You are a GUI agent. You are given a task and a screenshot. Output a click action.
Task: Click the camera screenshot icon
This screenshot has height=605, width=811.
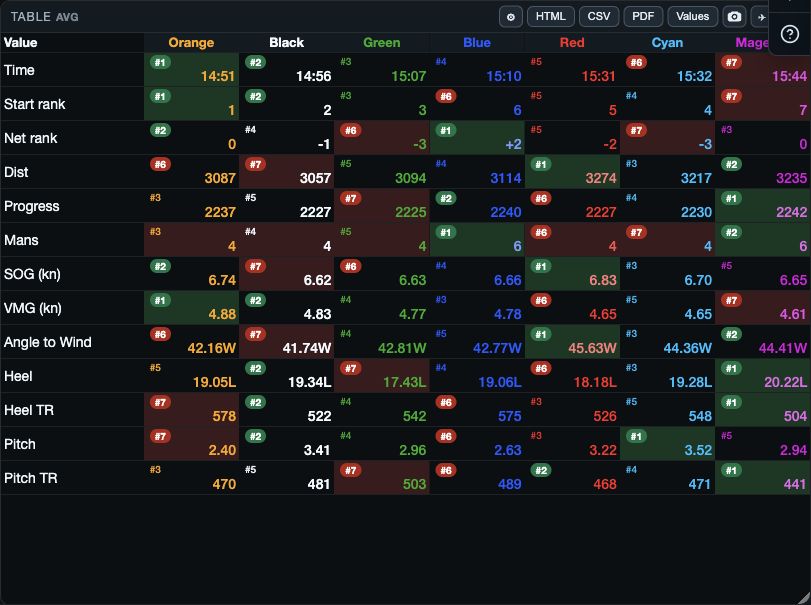734,17
